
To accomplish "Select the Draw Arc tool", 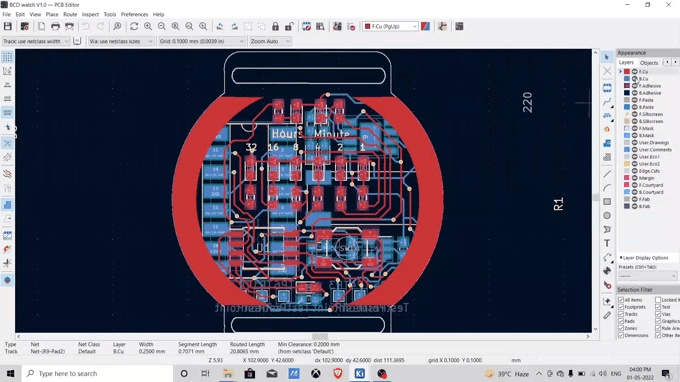I will coord(607,188).
